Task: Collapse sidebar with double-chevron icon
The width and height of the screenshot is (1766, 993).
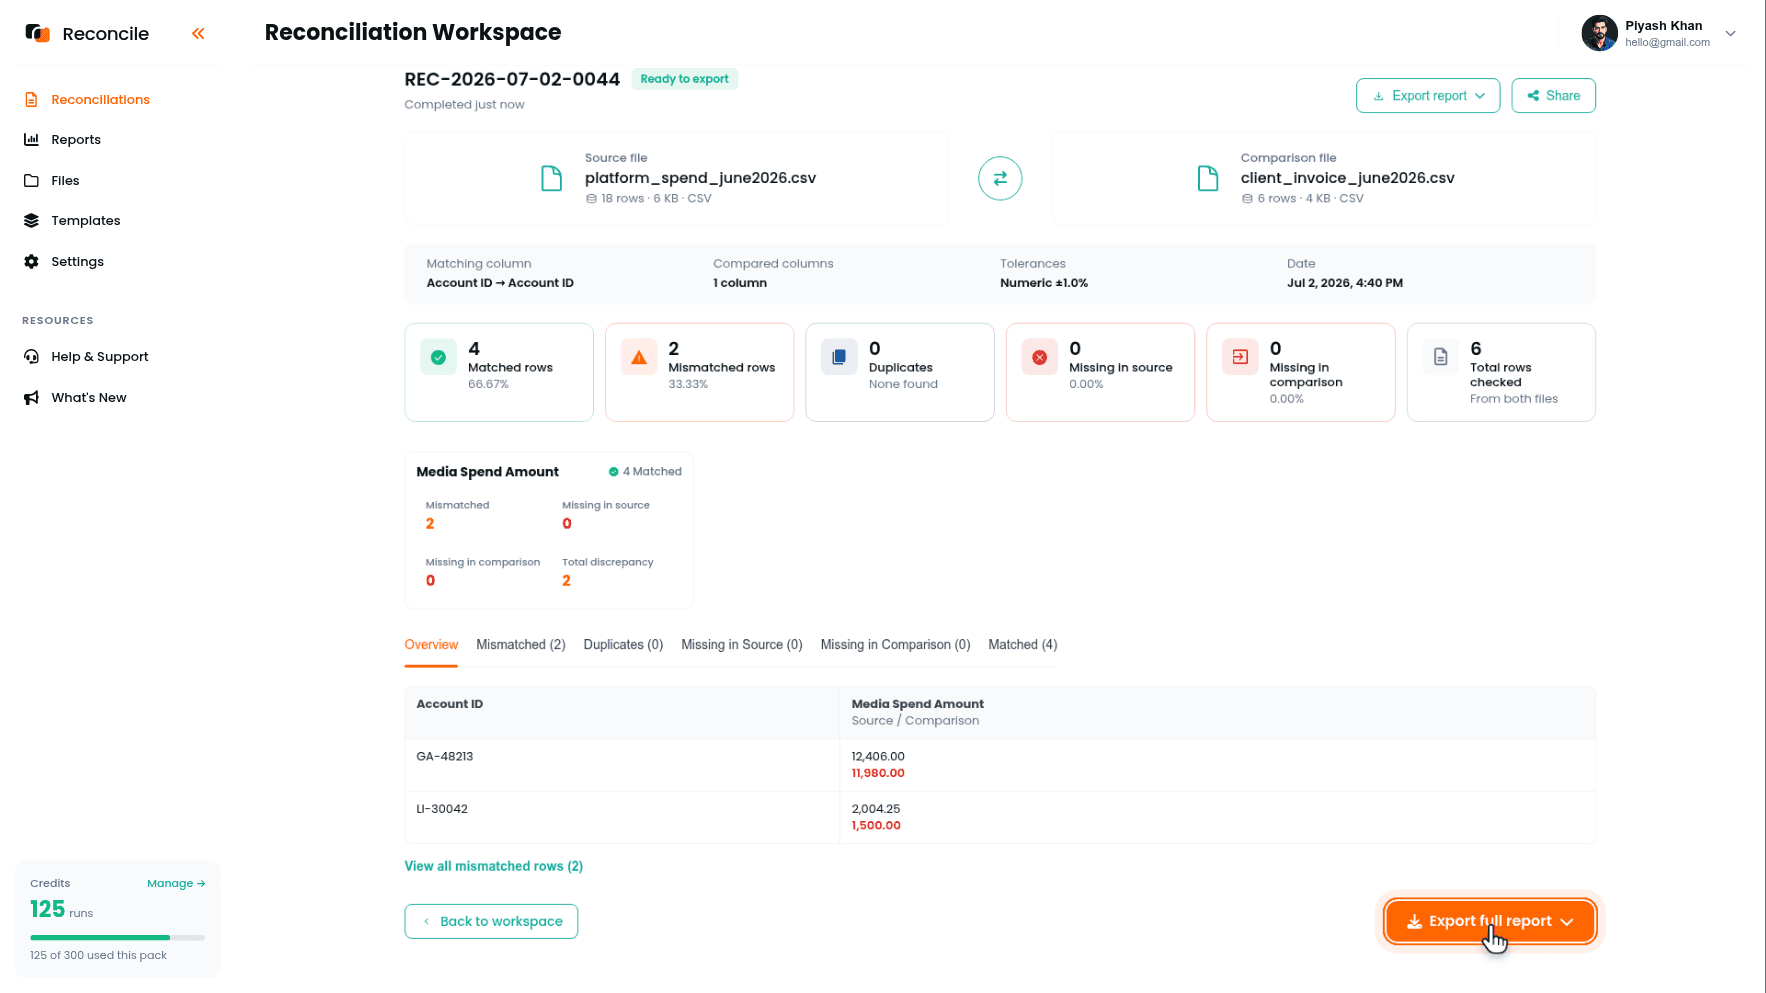Action: 198,34
